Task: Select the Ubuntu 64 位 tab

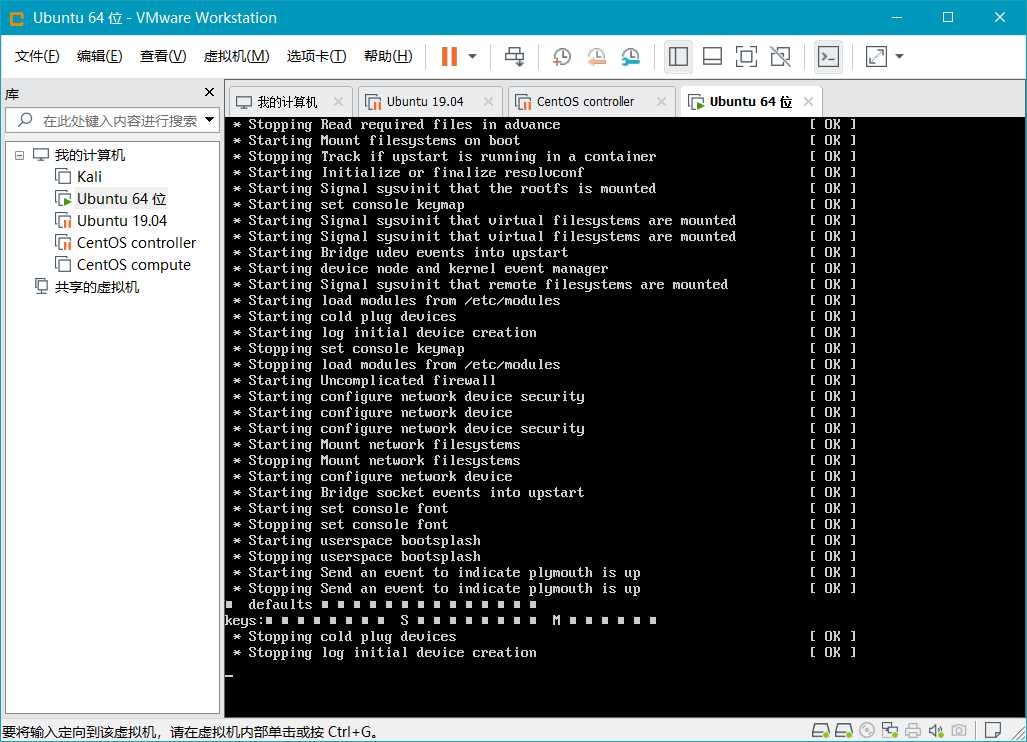Action: 751,102
